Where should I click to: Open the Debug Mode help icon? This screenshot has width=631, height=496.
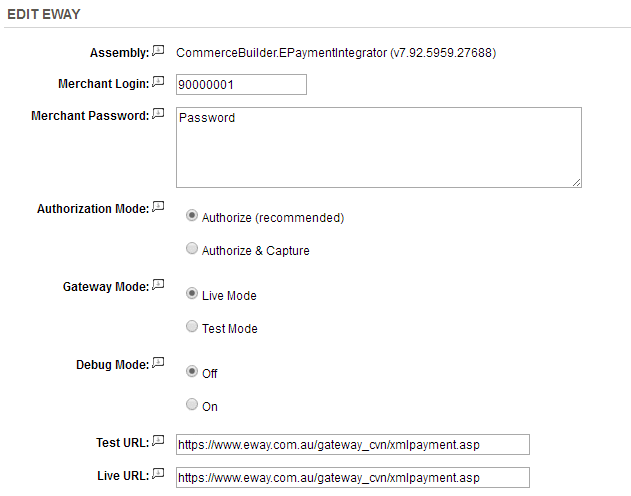(158, 363)
